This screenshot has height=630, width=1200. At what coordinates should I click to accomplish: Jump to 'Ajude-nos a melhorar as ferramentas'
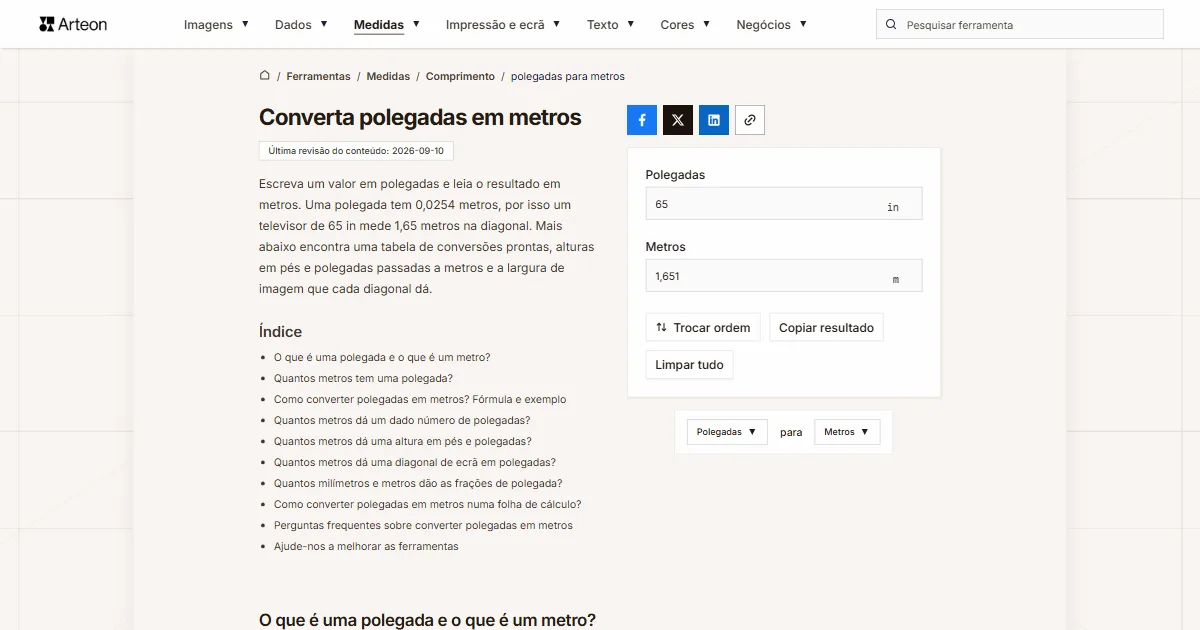pyautogui.click(x=366, y=546)
